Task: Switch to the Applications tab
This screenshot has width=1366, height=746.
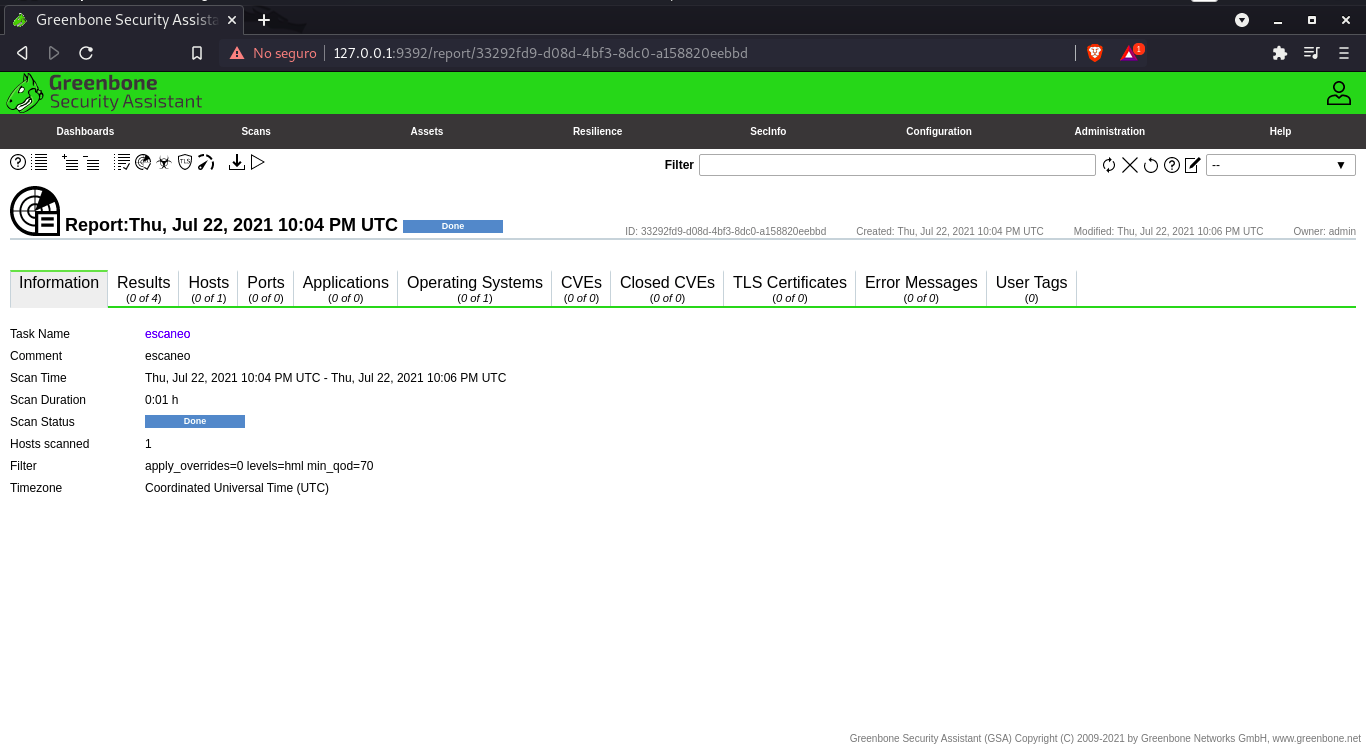Action: coord(346,288)
